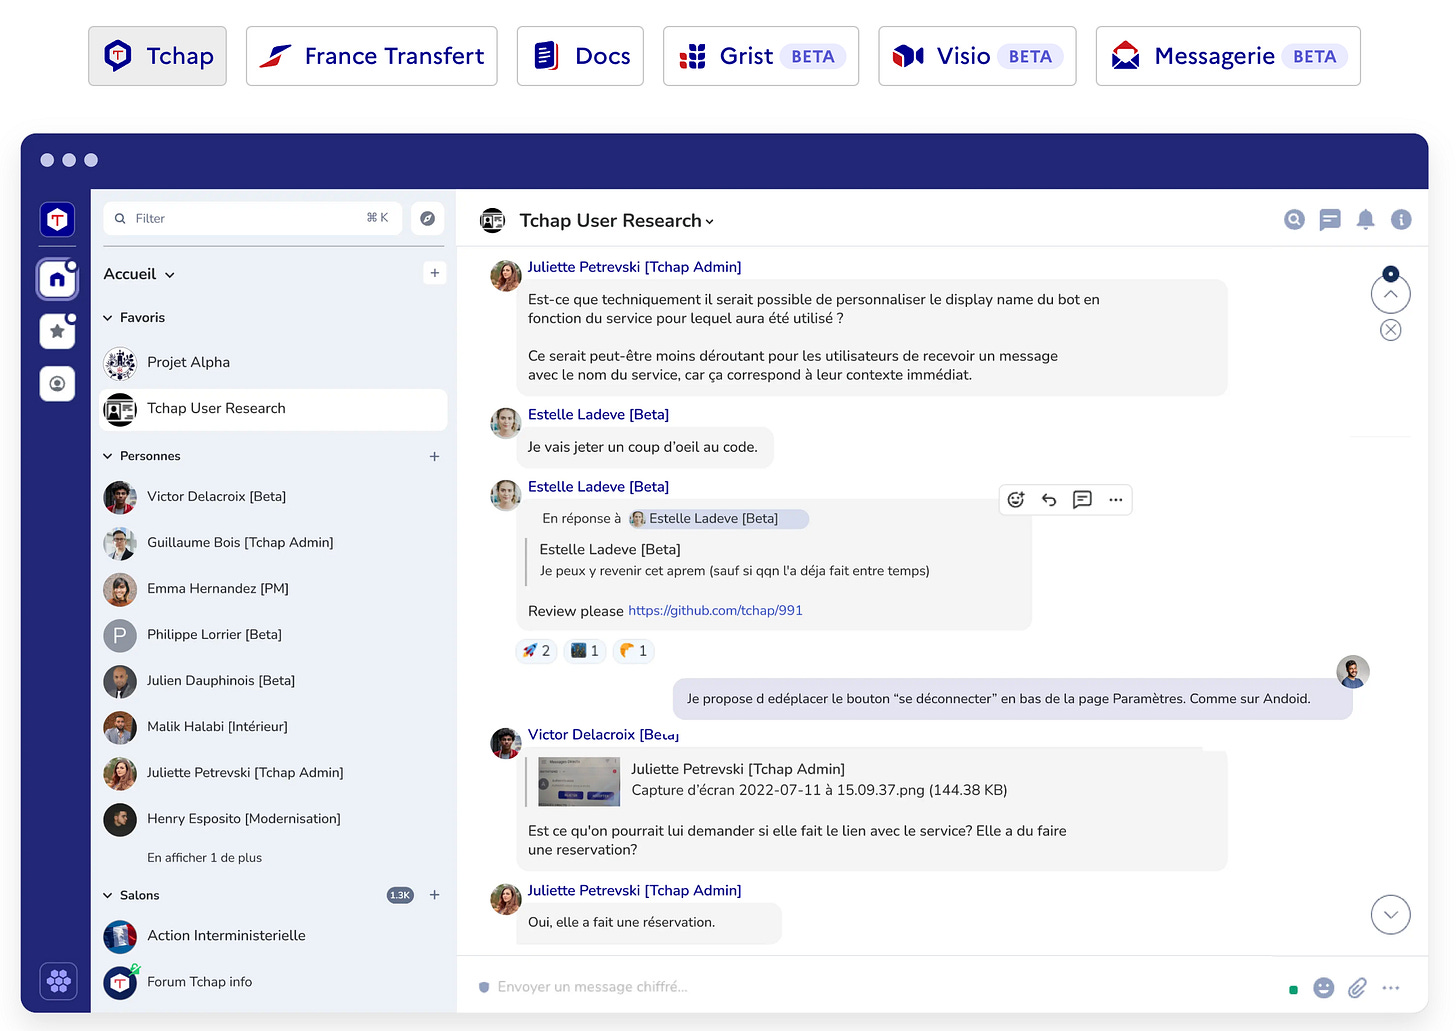Click En afficher 1 de plus

point(204,858)
